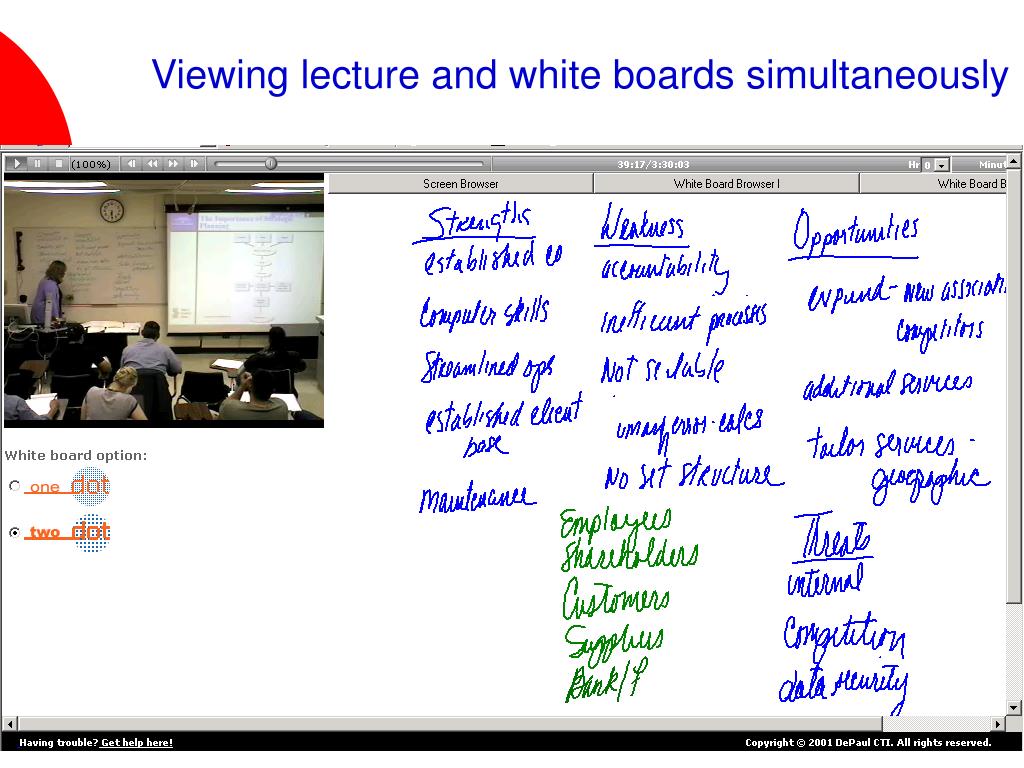Click the horizontal scrollbar left arrow
Viewport: 1024px width, 768px height.
tap(10, 724)
